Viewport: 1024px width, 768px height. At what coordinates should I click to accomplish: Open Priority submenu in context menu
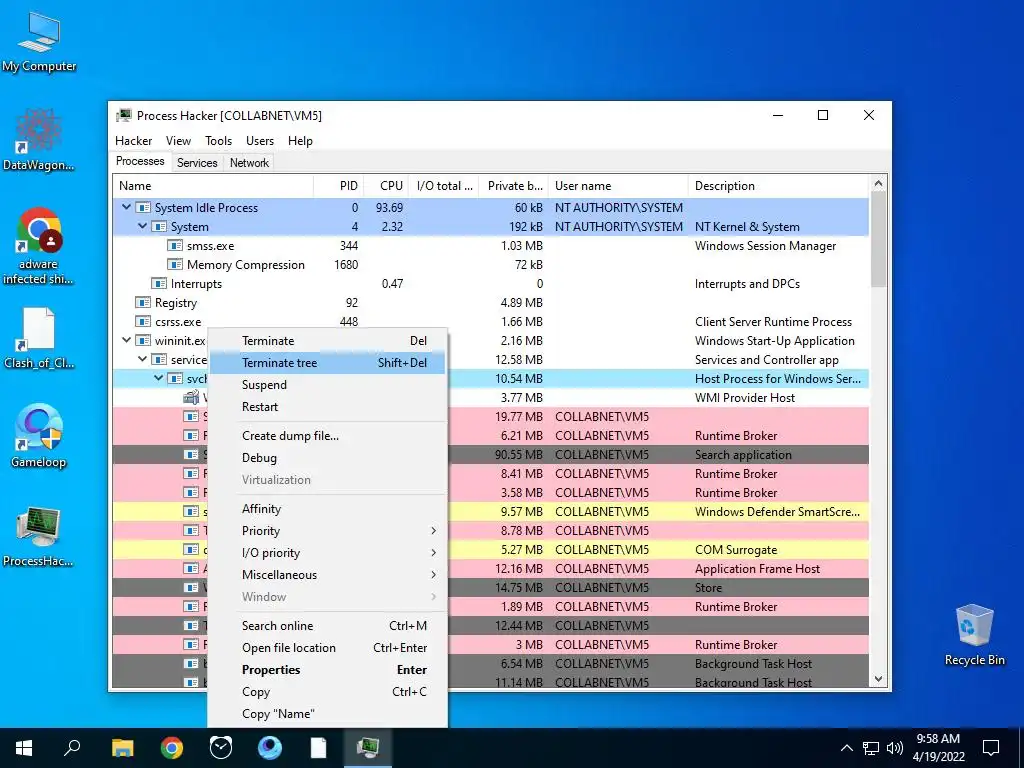[x=328, y=531]
